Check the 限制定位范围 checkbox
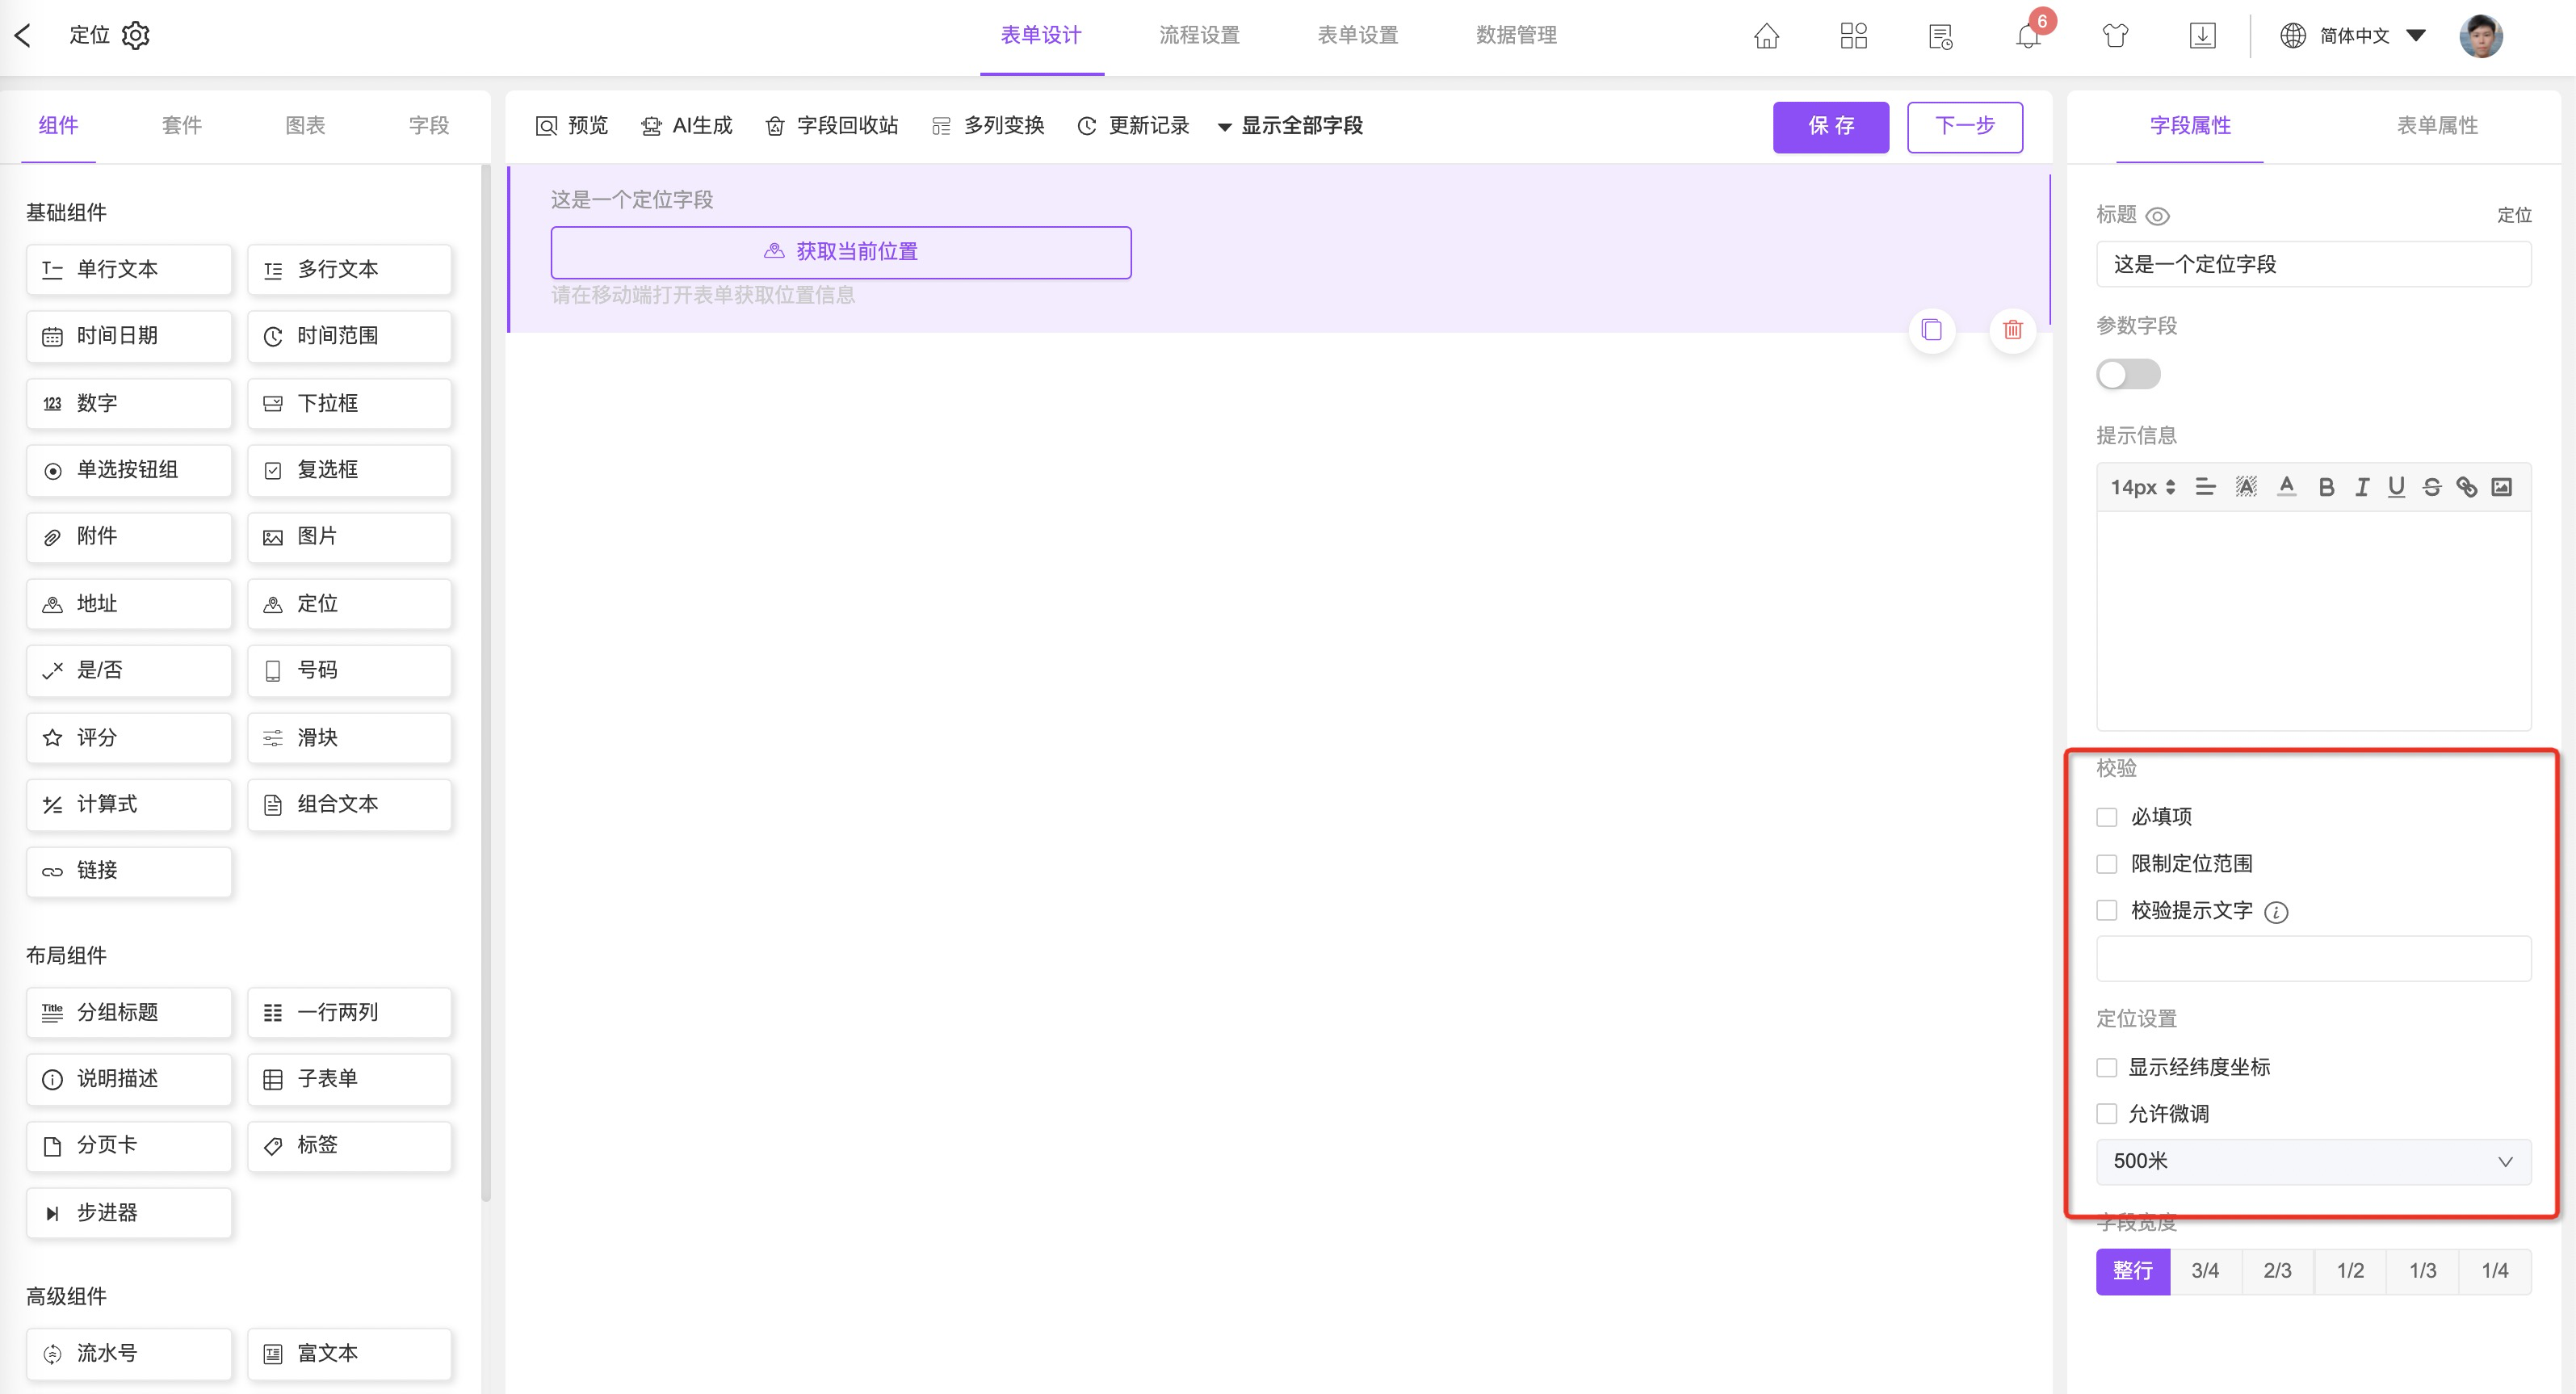This screenshot has width=2576, height=1394. point(2106,864)
